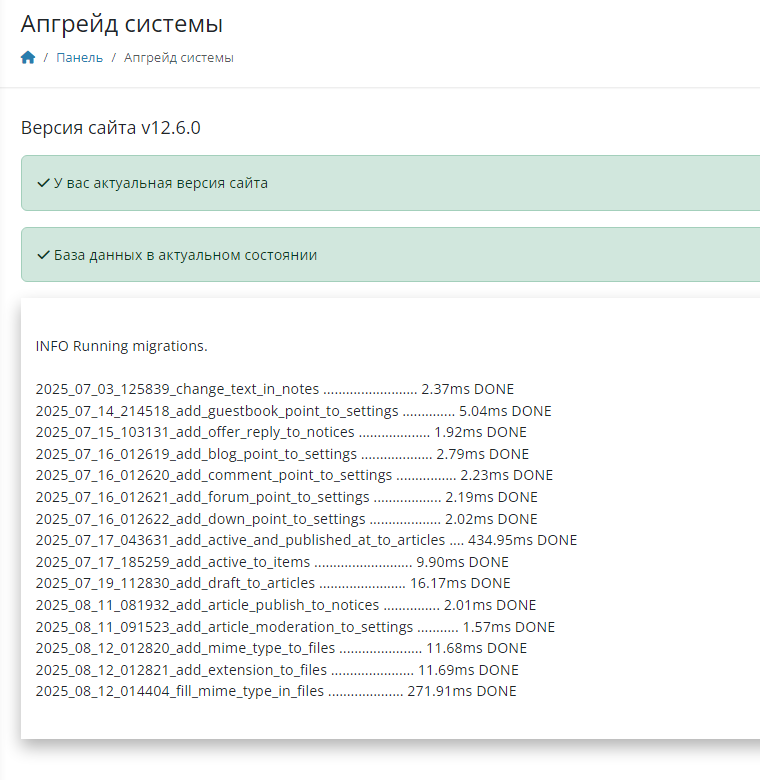Click the Апгрейд системы page title
Image resolution: width=760 pixels, height=780 pixels.
coord(122,24)
